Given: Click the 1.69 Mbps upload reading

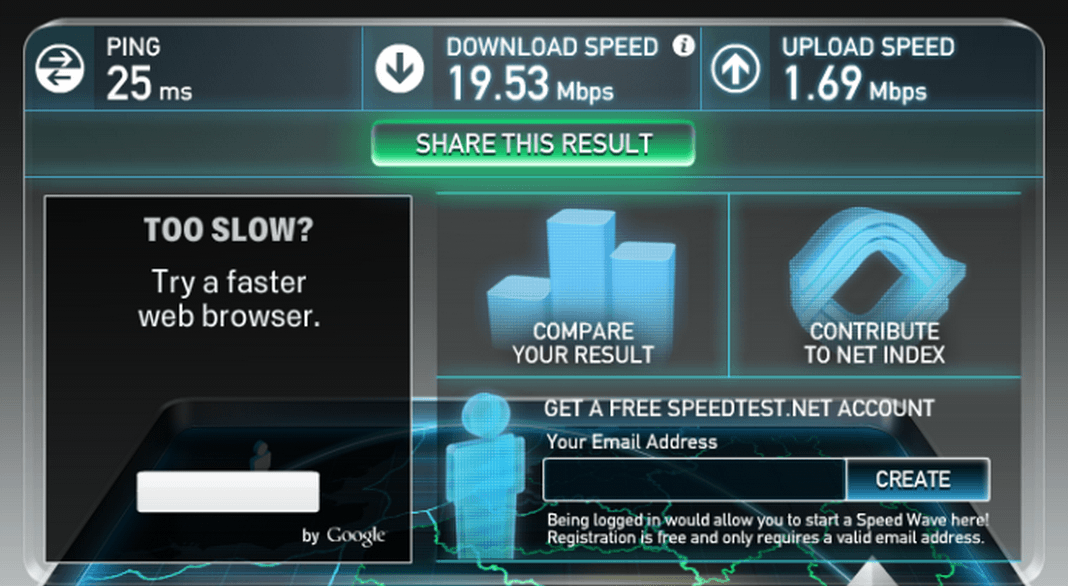Looking at the screenshot, I should tap(855, 84).
